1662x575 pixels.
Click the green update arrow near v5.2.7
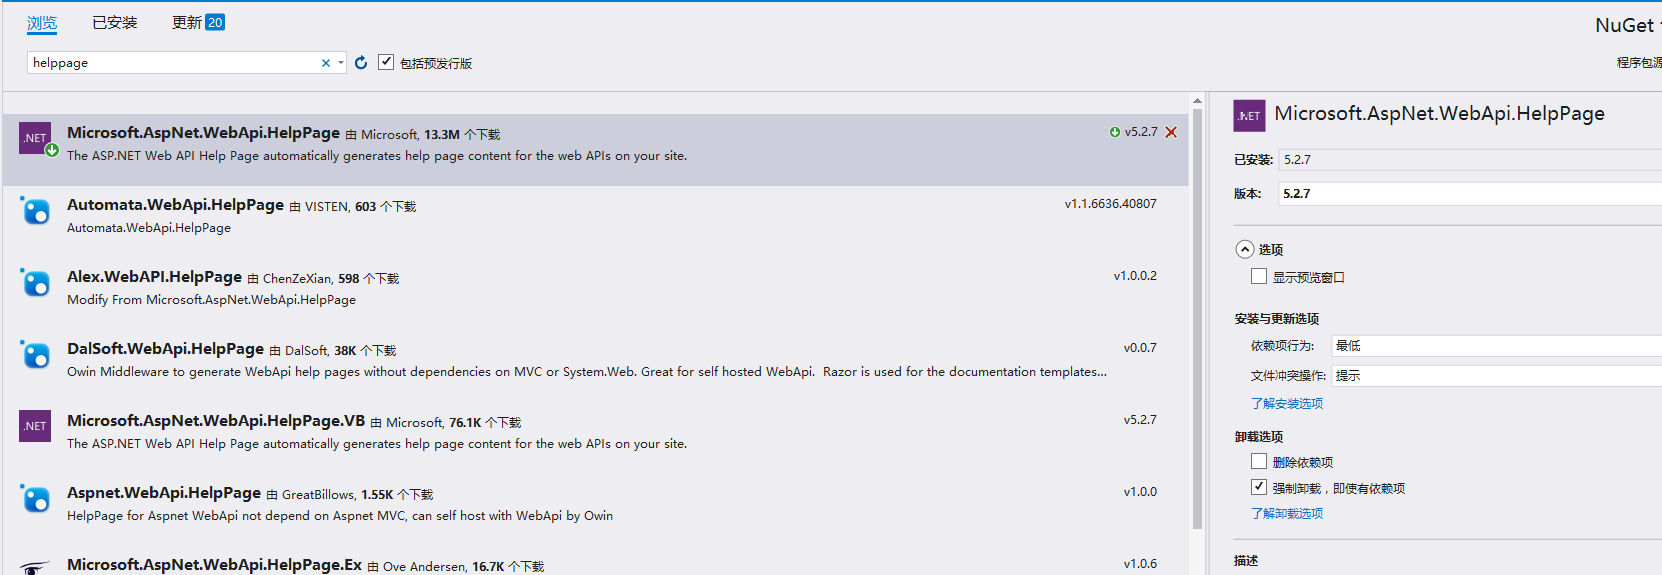tap(1115, 132)
